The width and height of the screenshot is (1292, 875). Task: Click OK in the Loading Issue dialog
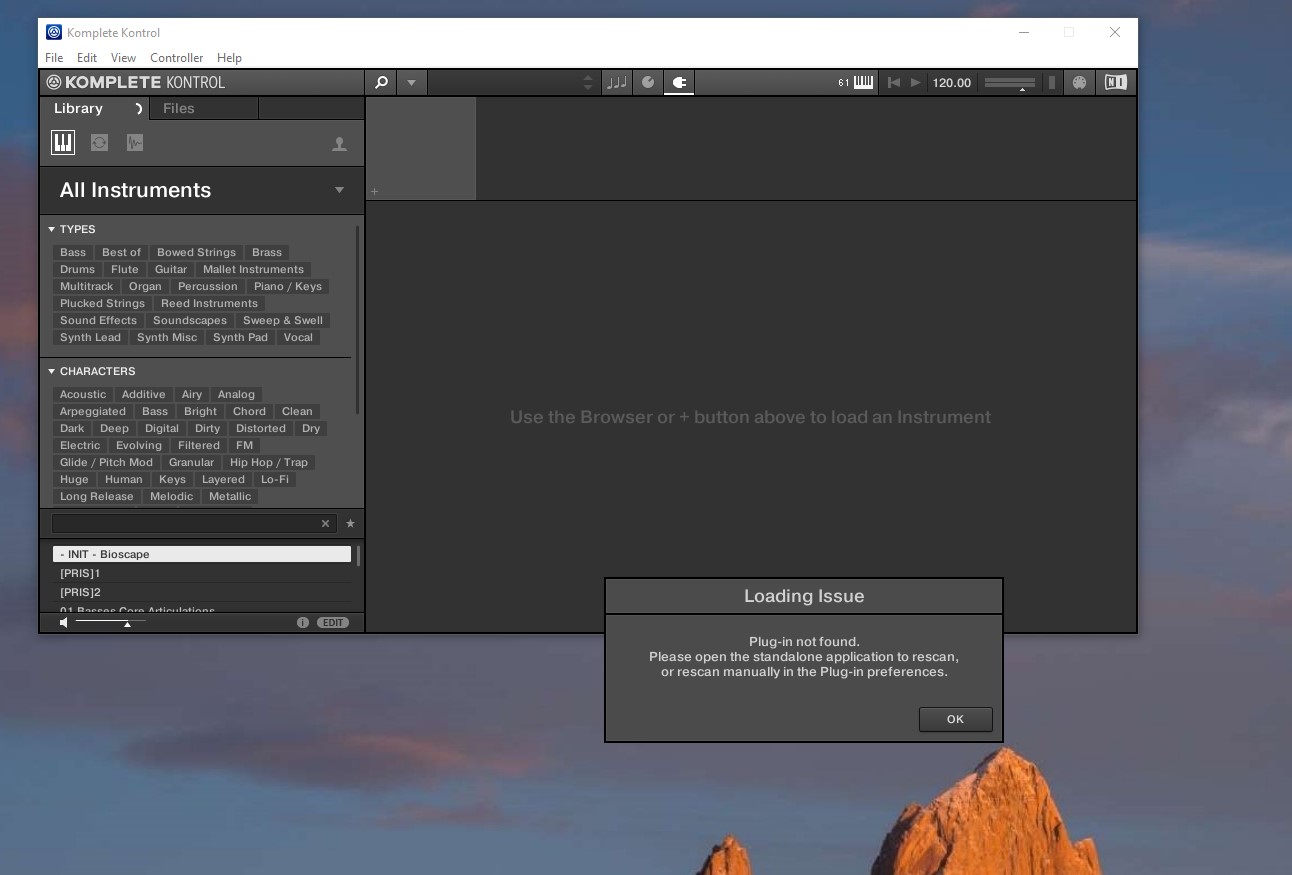click(x=955, y=719)
